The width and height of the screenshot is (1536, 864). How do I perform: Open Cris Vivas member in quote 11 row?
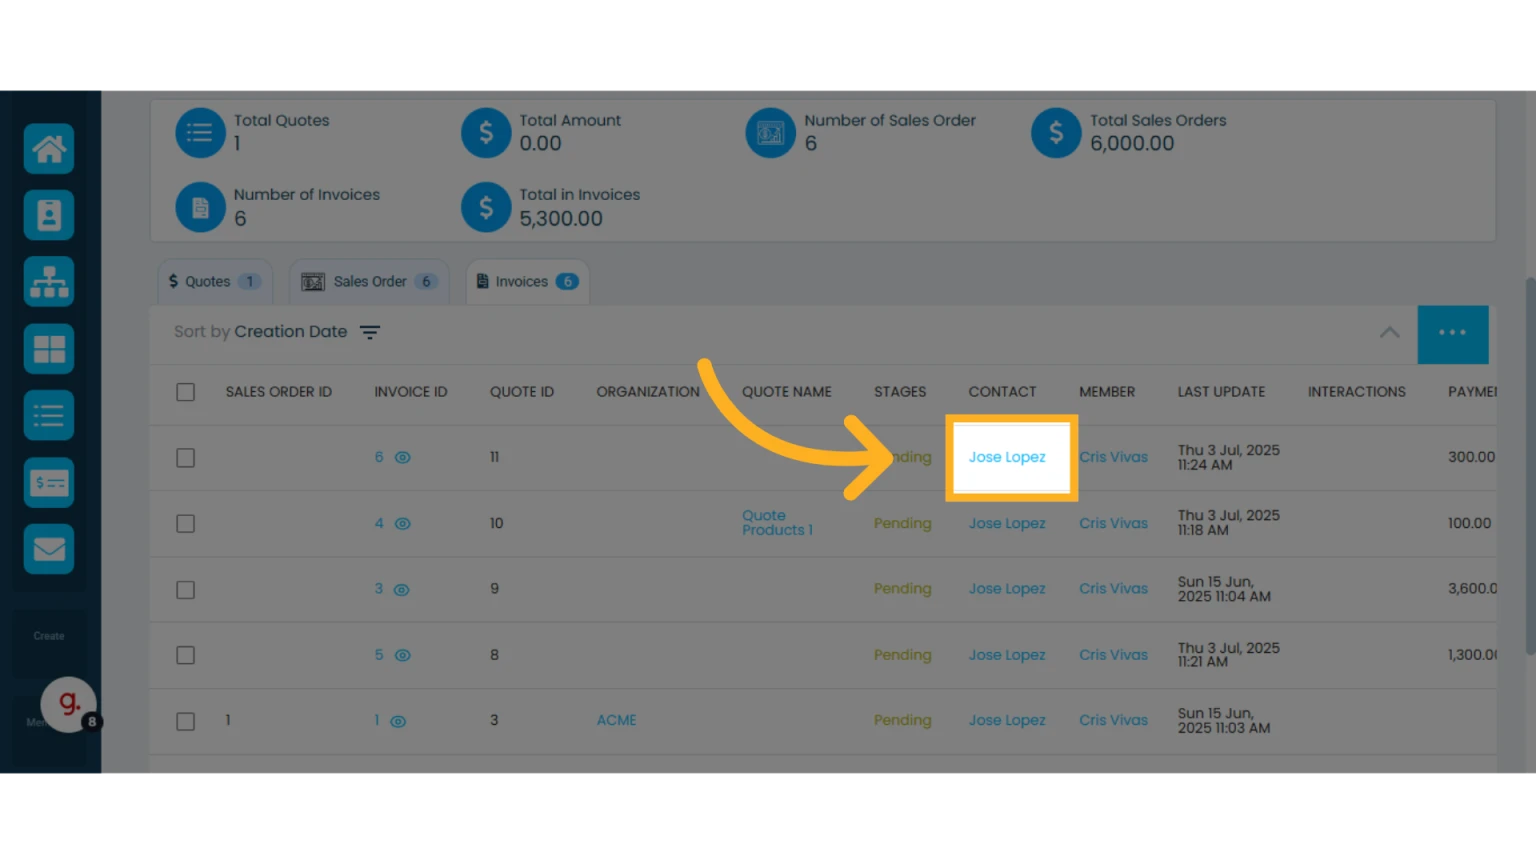1113,457
